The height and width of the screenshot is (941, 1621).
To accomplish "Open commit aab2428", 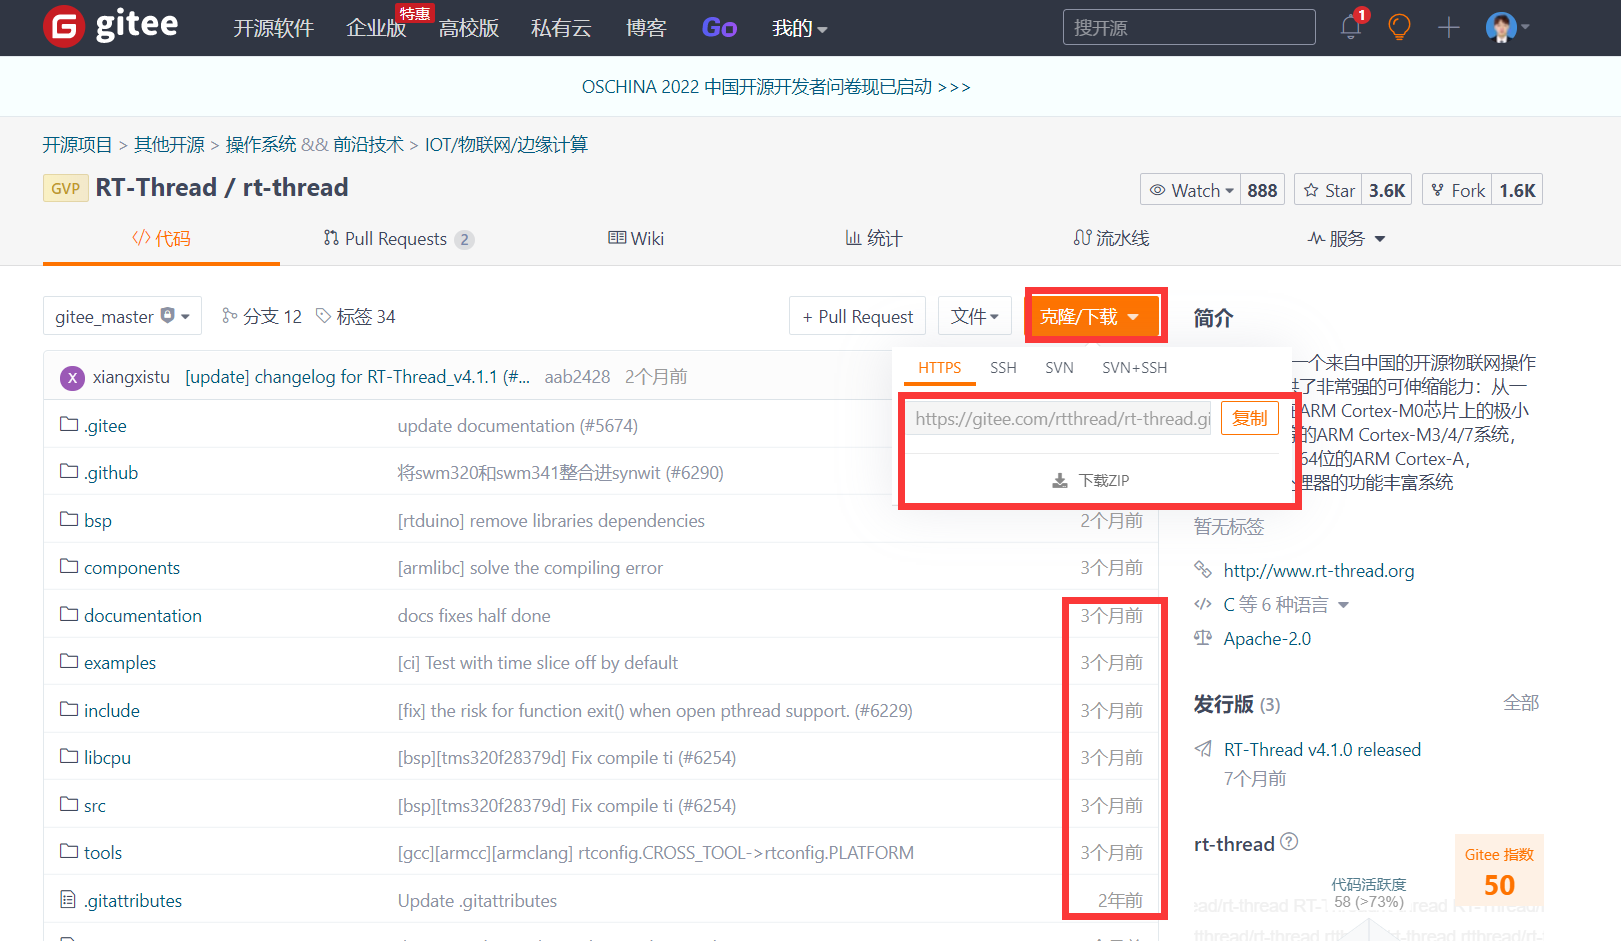I will (577, 376).
